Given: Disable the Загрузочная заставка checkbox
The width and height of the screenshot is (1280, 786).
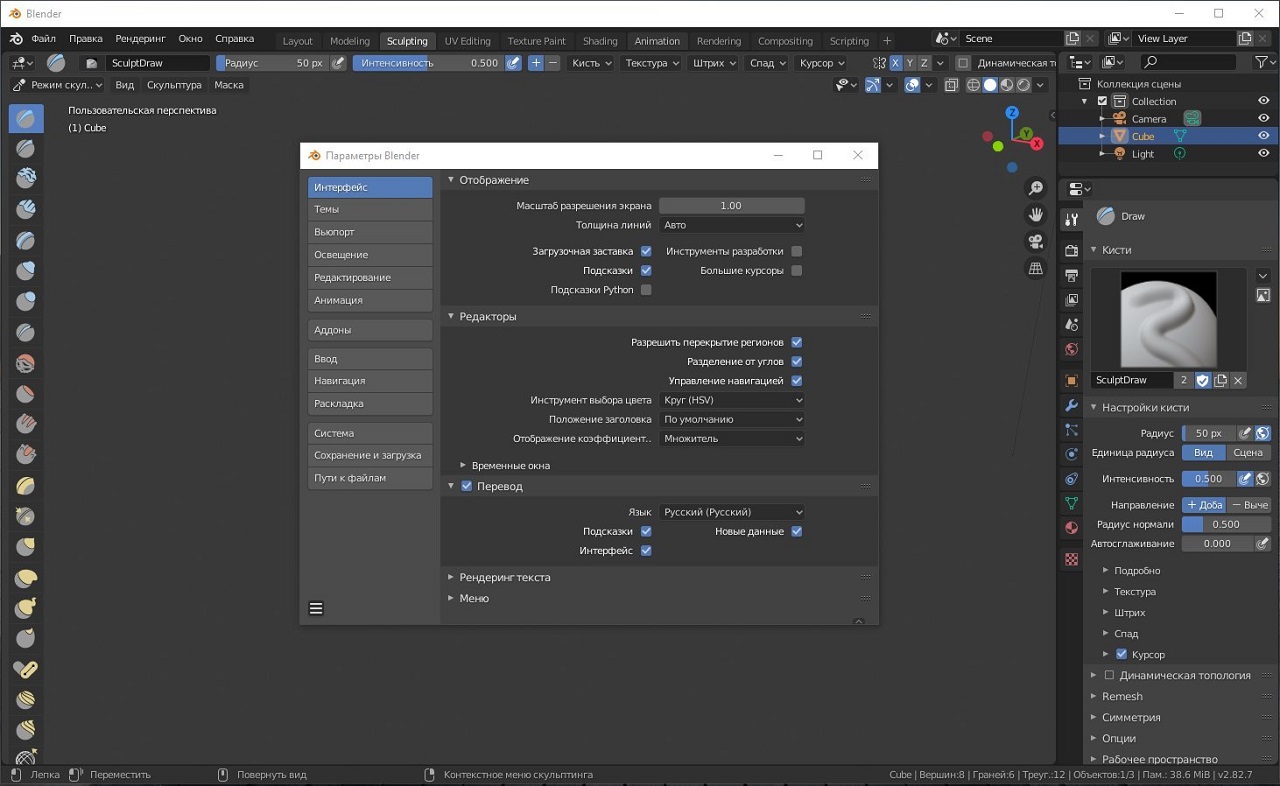Looking at the screenshot, I should click(x=646, y=251).
